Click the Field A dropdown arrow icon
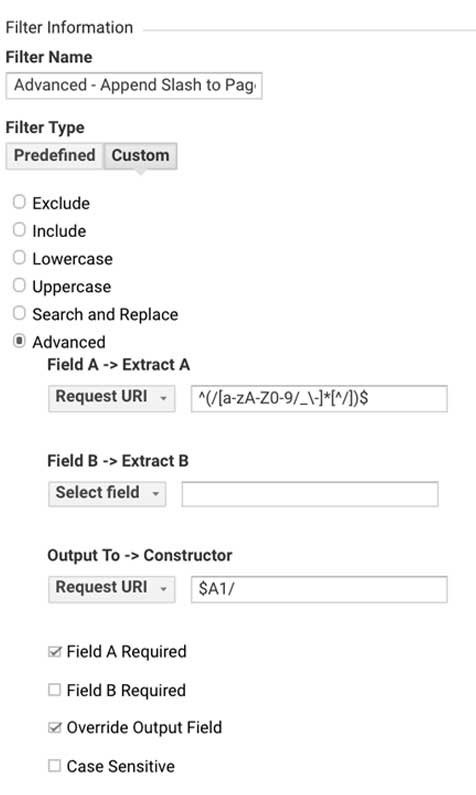476x795 pixels. [163, 399]
